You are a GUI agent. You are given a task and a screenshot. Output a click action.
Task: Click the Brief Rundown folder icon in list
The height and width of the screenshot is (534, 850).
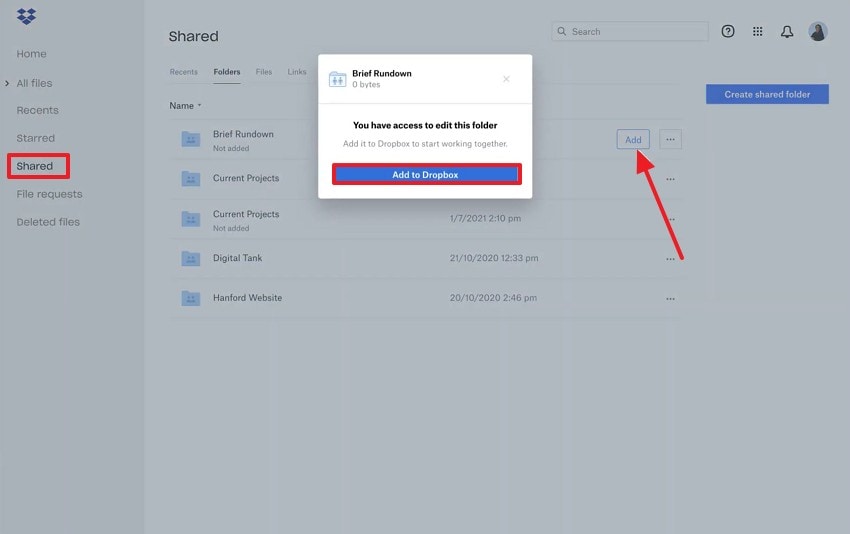(190, 139)
